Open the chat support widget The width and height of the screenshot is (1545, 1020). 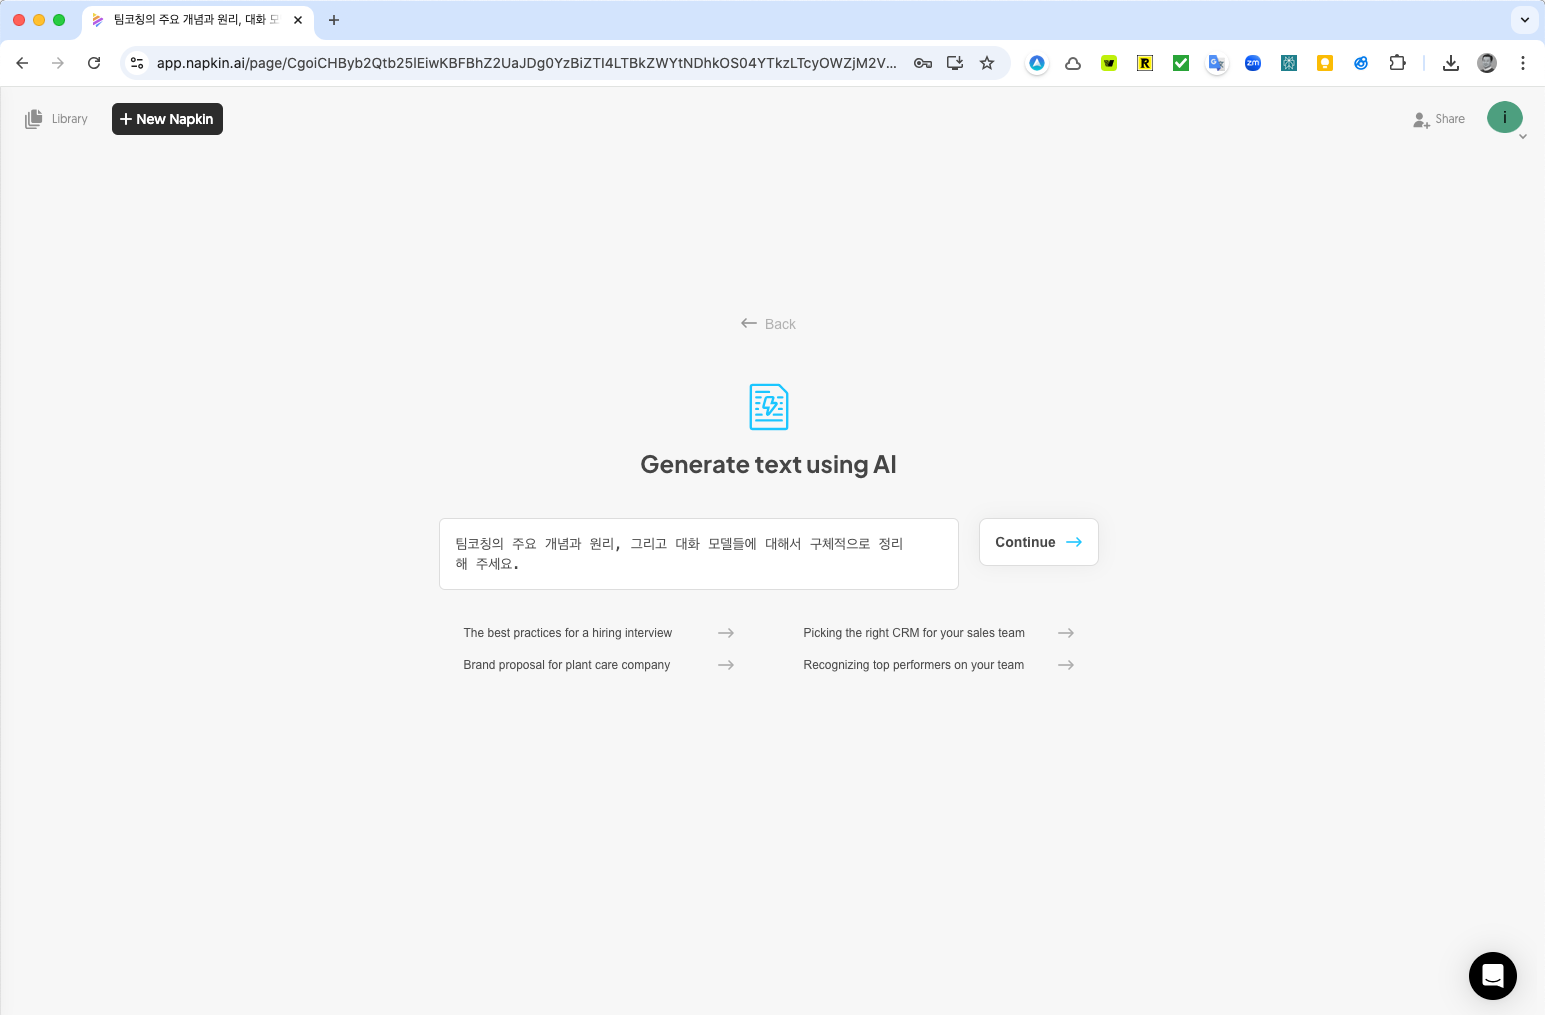pyautogui.click(x=1492, y=975)
